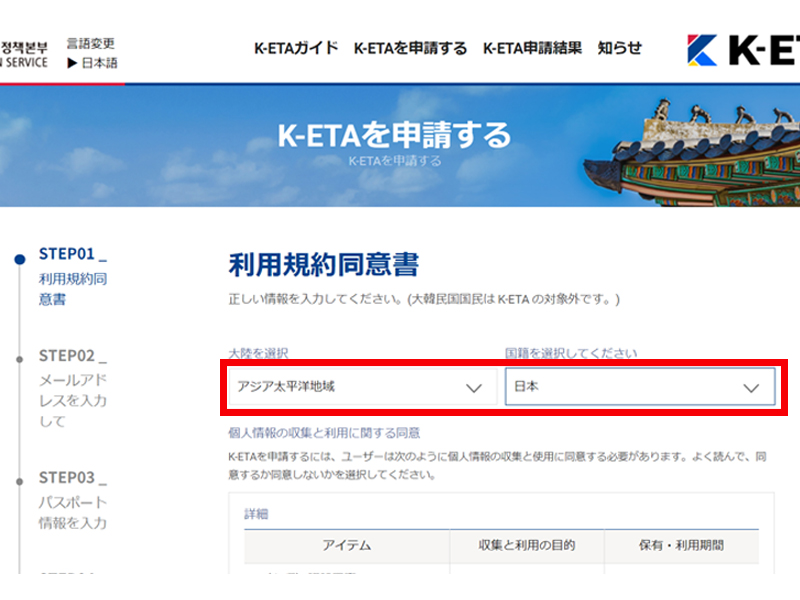800x600 pixels.
Task: Select the STEP02 メールアドレスを入力して step
Action: [73, 388]
